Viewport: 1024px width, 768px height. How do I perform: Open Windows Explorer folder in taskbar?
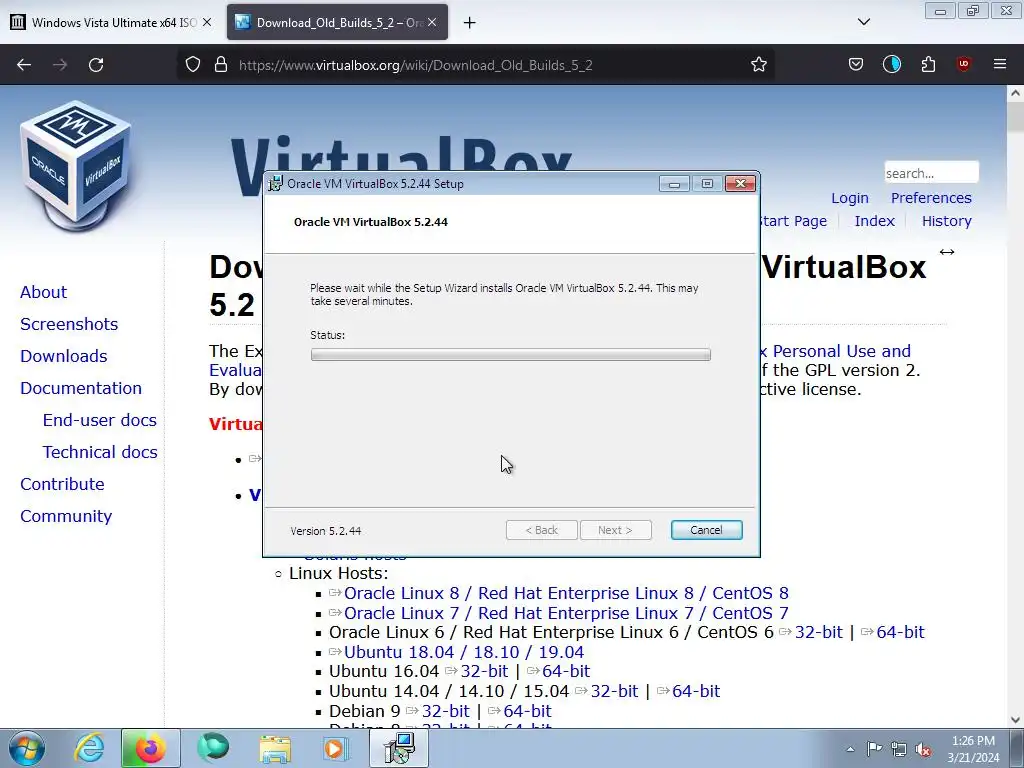275,748
